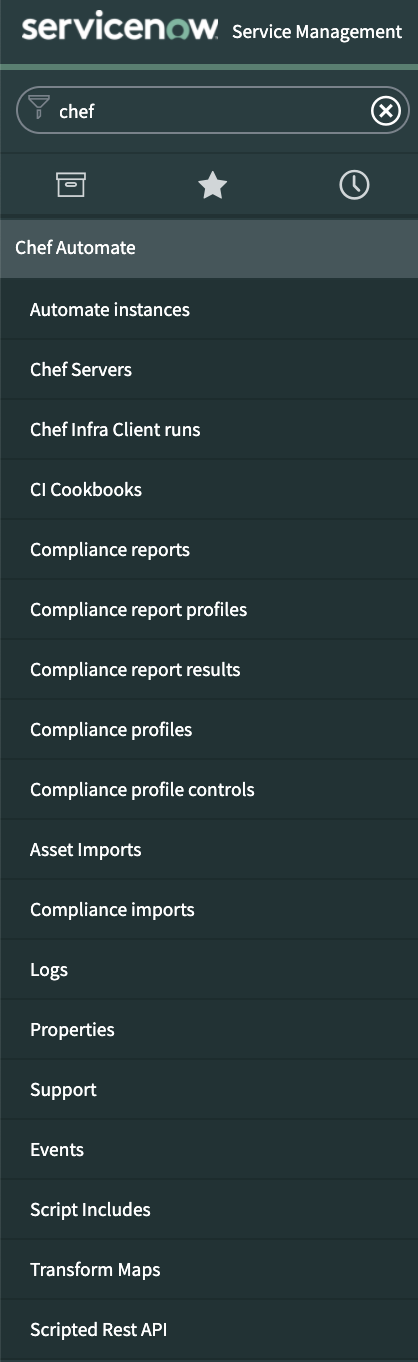Viewport: 418px width, 1362px height.
Task: Open the History clock tab
Action: click(354, 185)
